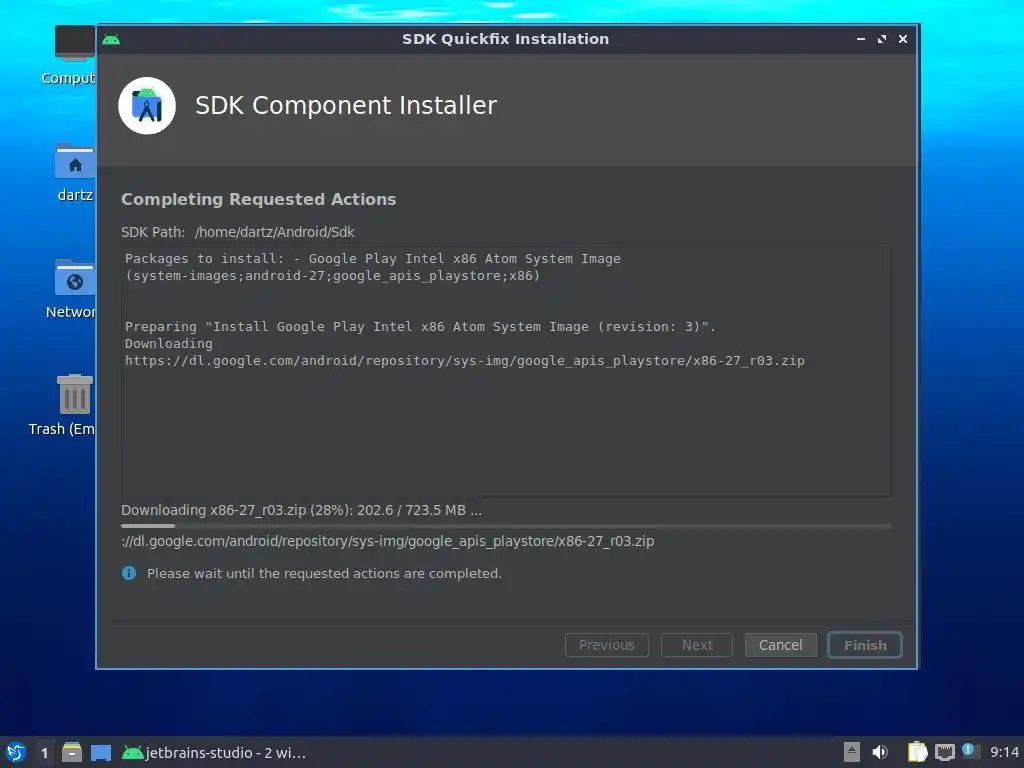1024x768 pixels.
Task: Open the taskbar start menu icon
Action: click(16, 752)
